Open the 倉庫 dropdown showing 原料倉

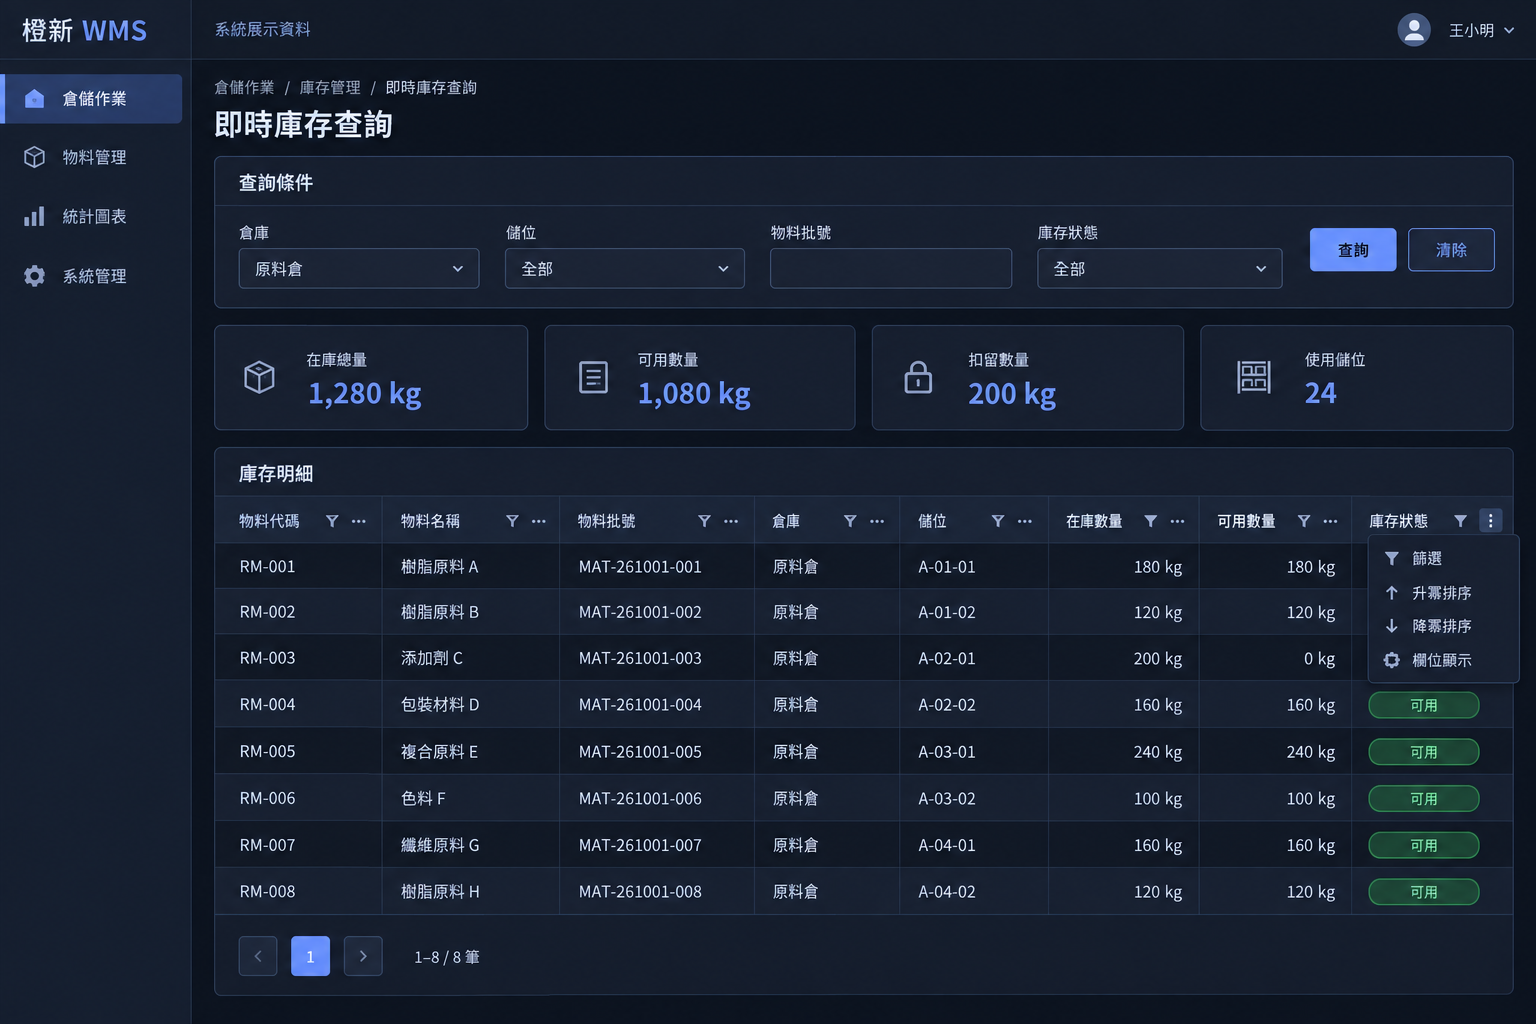tap(359, 269)
